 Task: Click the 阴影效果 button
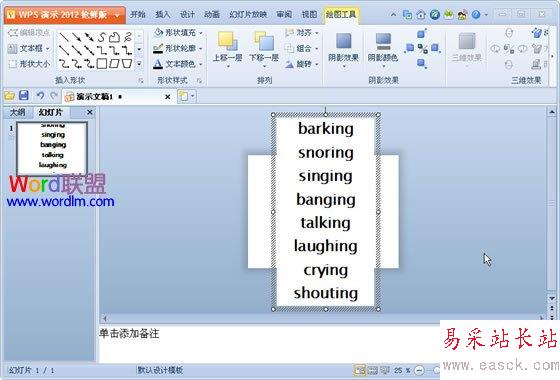coord(344,49)
